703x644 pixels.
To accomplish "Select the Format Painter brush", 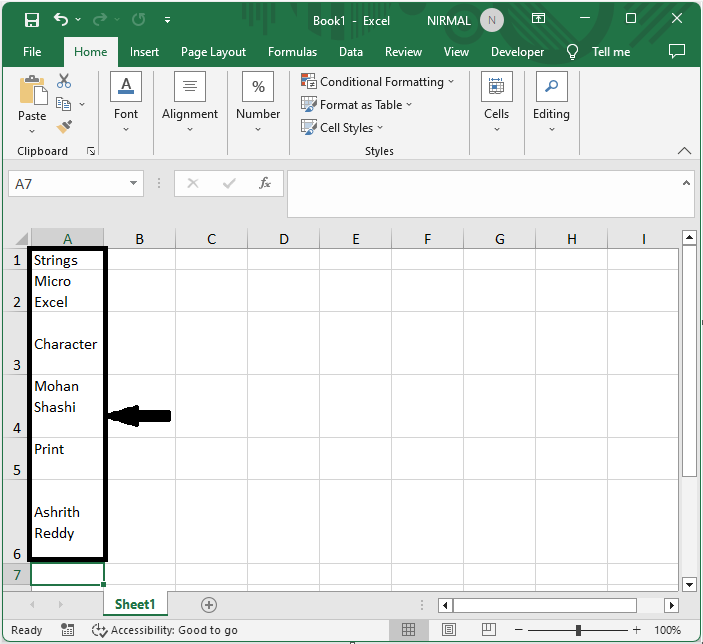I will coord(64,127).
